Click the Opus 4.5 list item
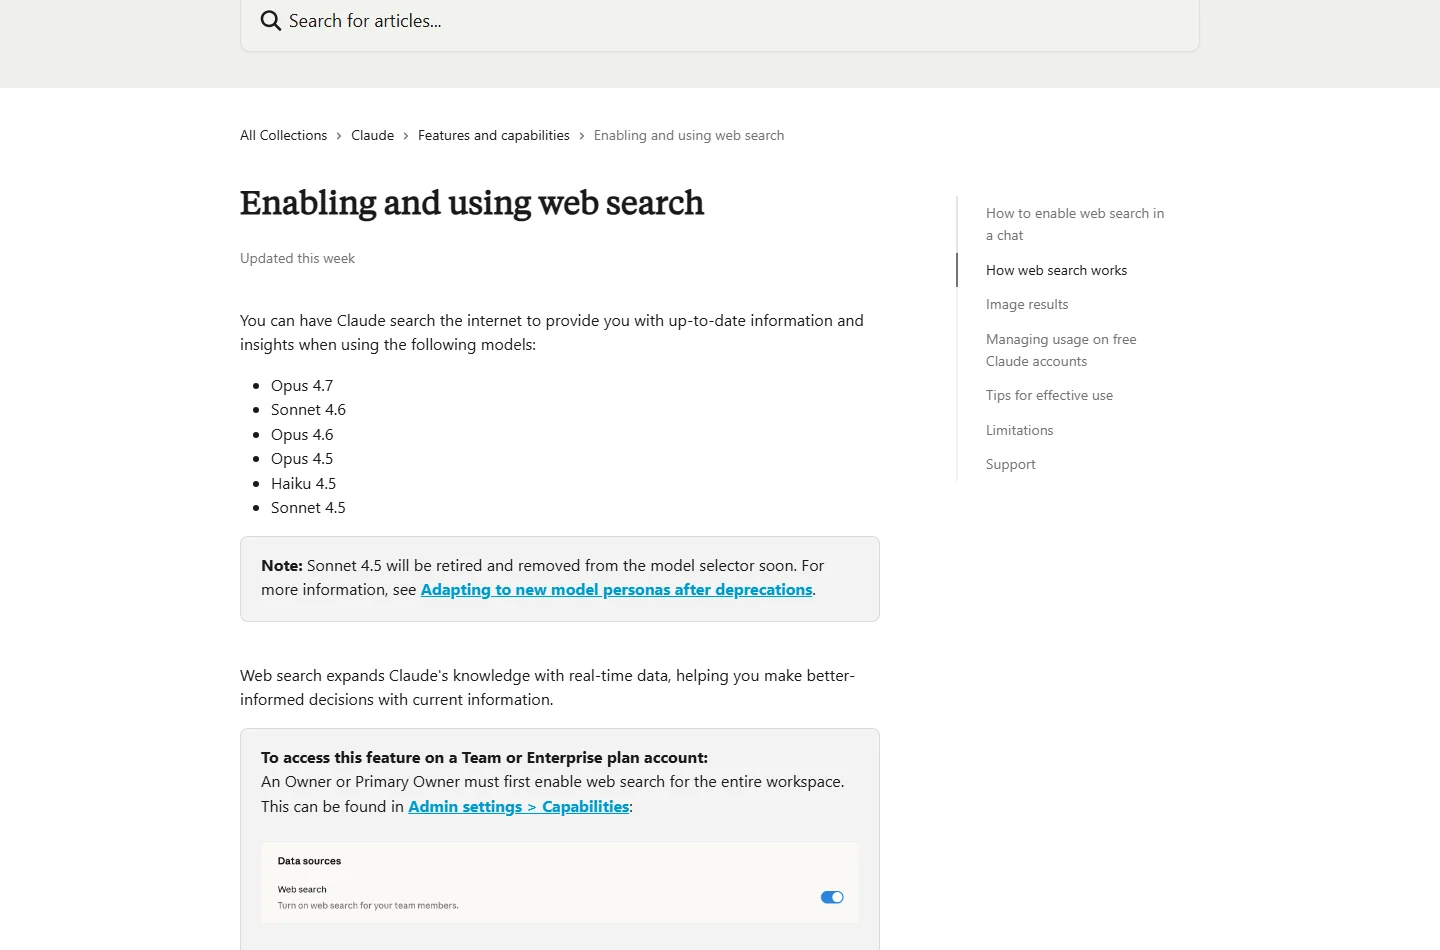Viewport: 1440px width, 950px height. [302, 459]
